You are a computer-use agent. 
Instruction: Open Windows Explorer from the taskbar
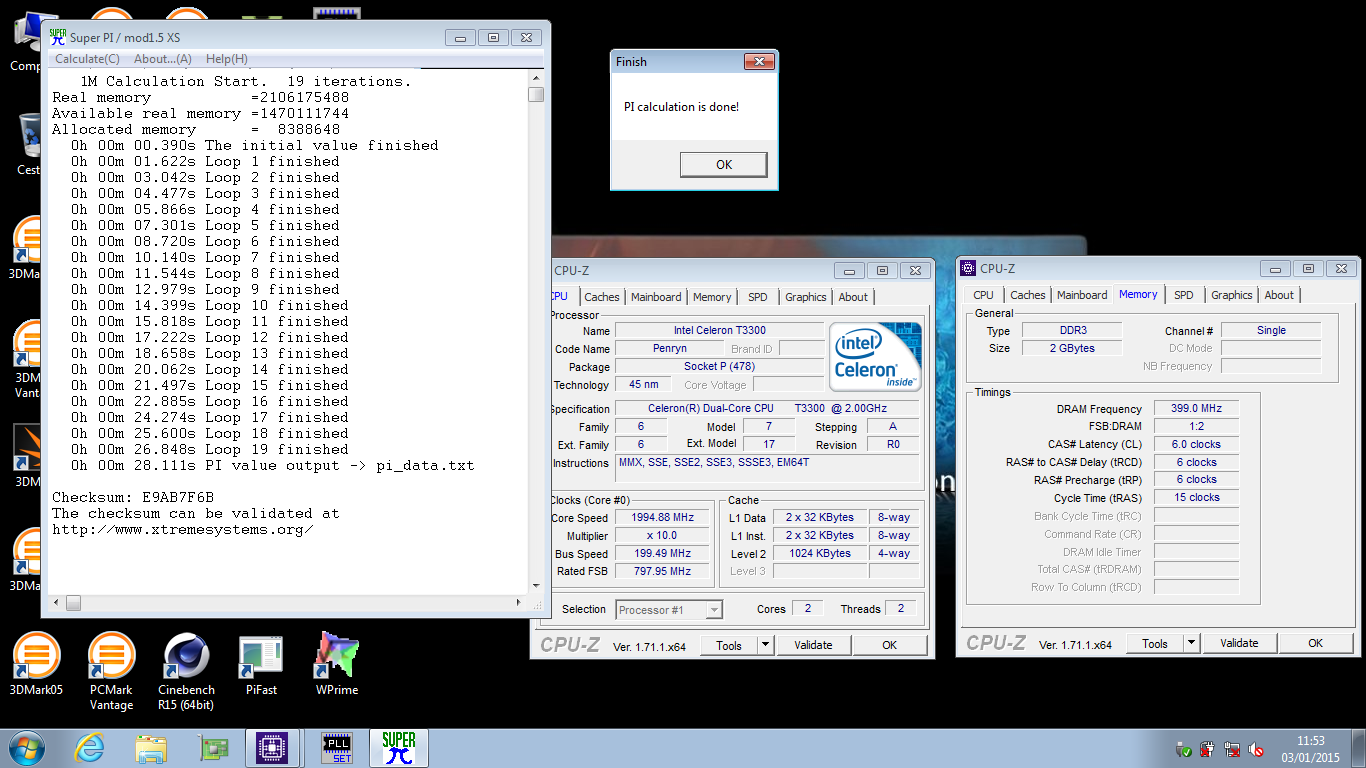(x=152, y=748)
